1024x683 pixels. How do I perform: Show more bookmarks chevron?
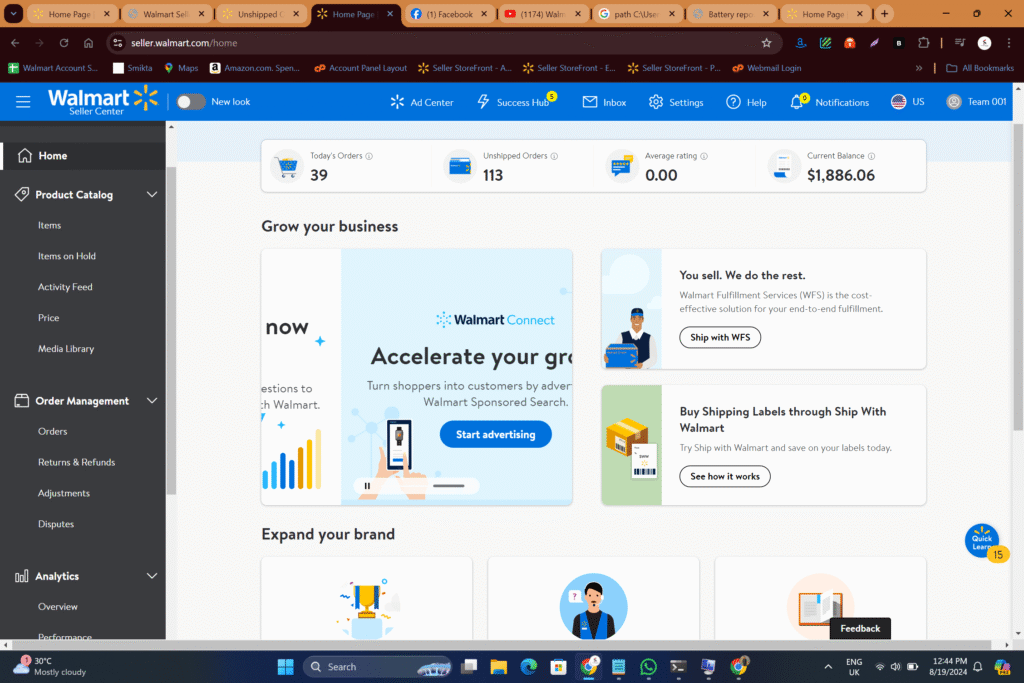(918, 68)
